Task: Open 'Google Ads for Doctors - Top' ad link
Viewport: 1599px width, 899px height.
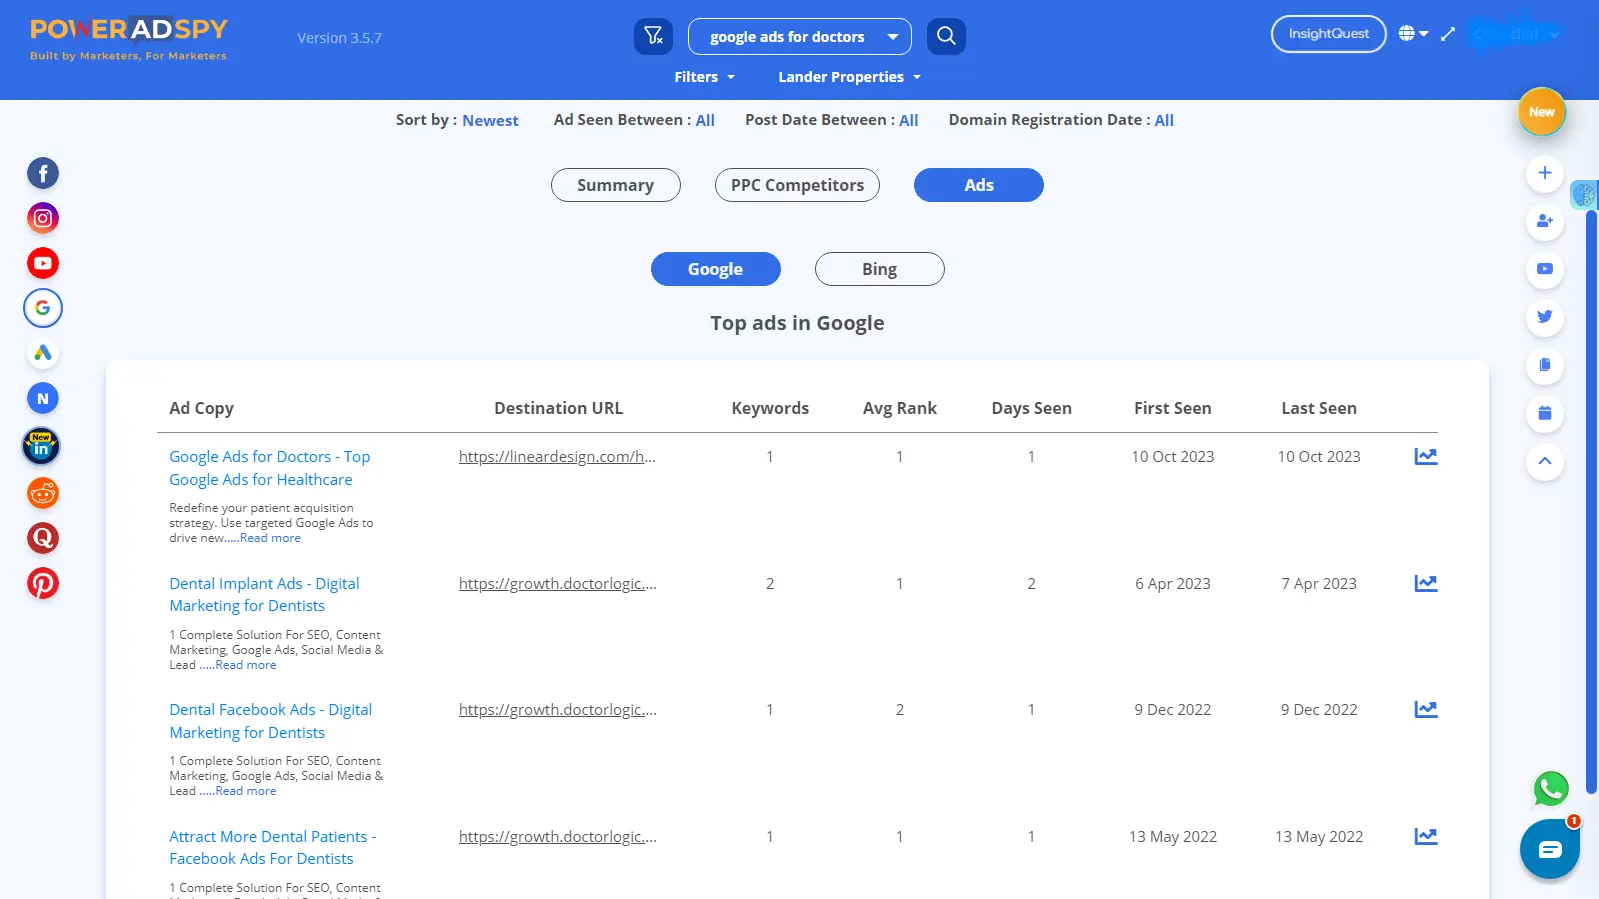Action: [269, 468]
